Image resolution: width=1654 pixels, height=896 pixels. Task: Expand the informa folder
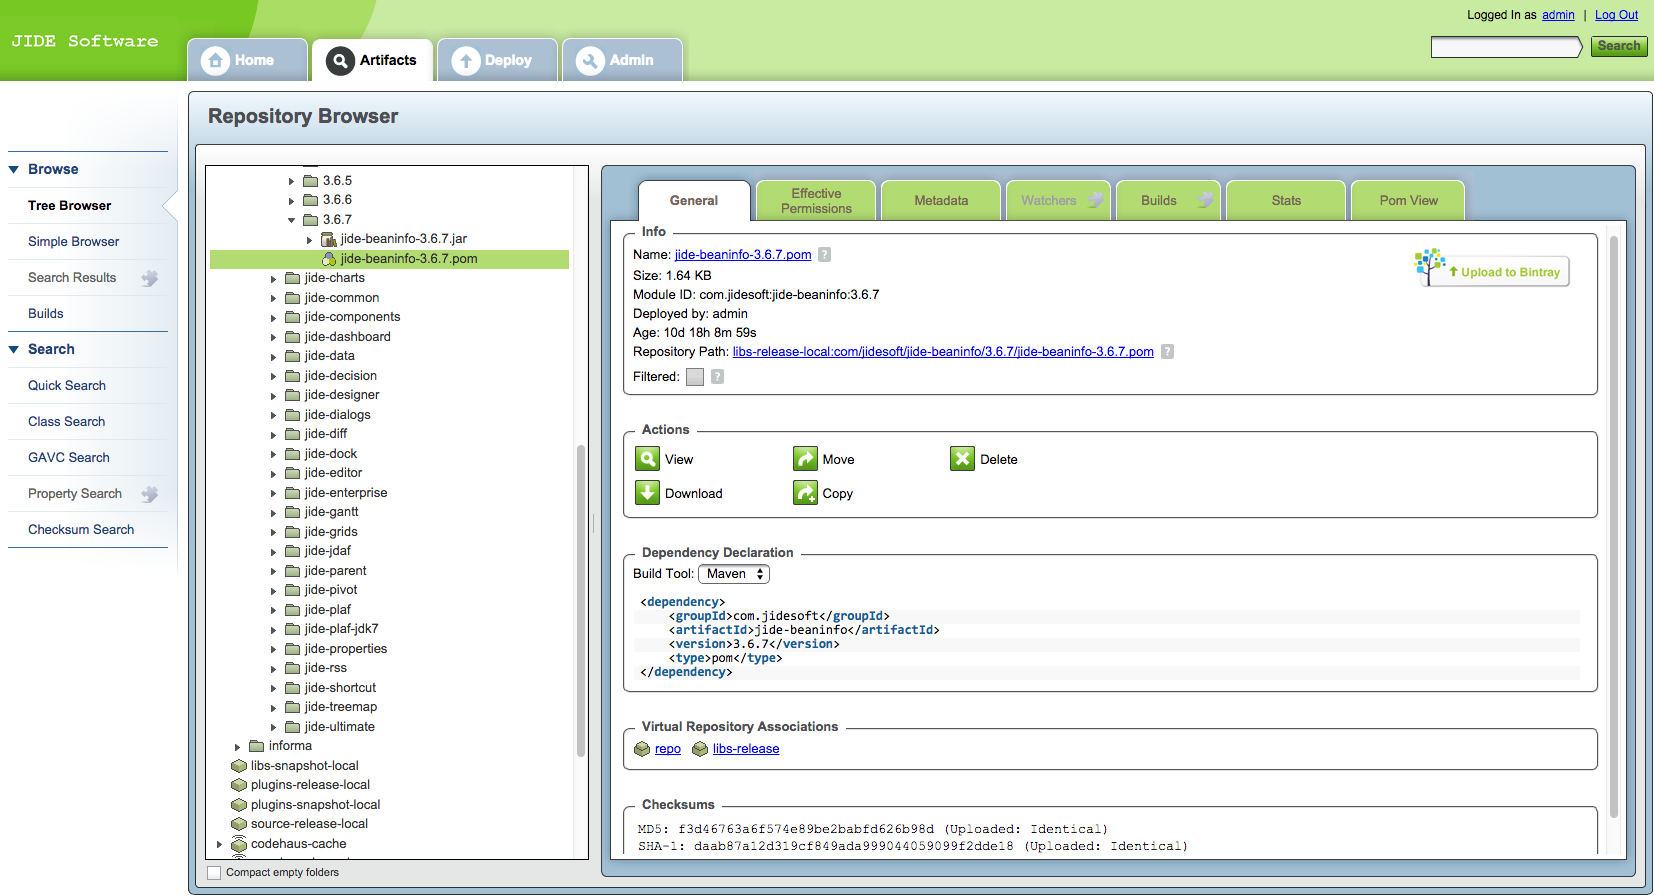(x=237, y=747)
